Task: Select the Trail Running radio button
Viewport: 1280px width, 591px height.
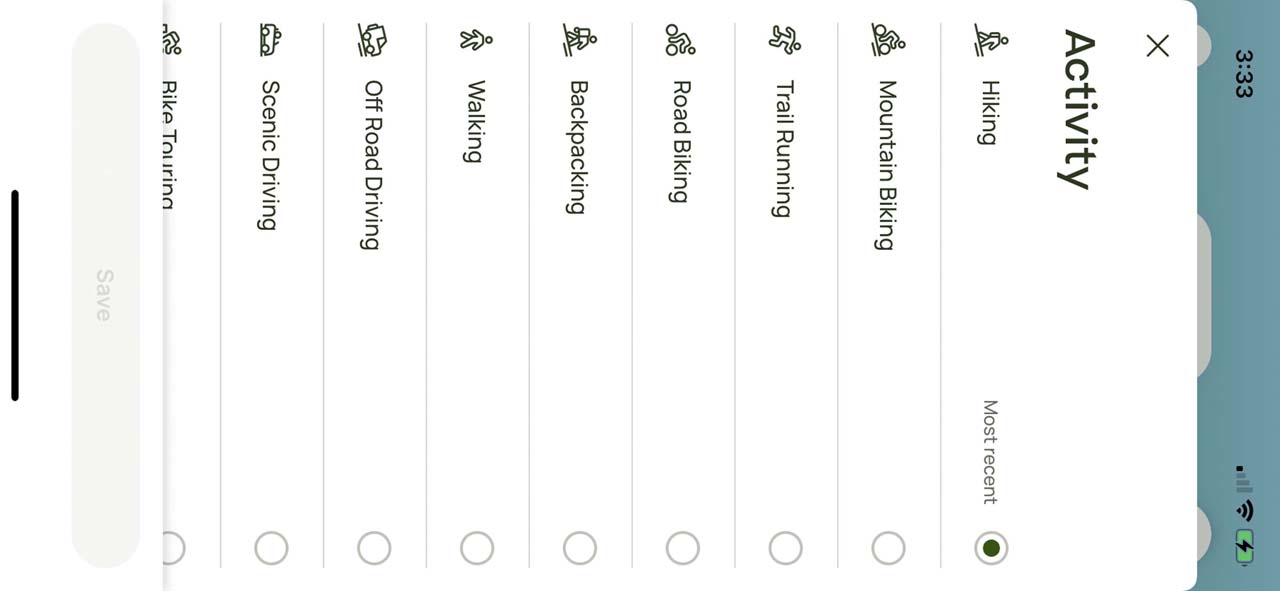Action: click(x=785, y=548)
